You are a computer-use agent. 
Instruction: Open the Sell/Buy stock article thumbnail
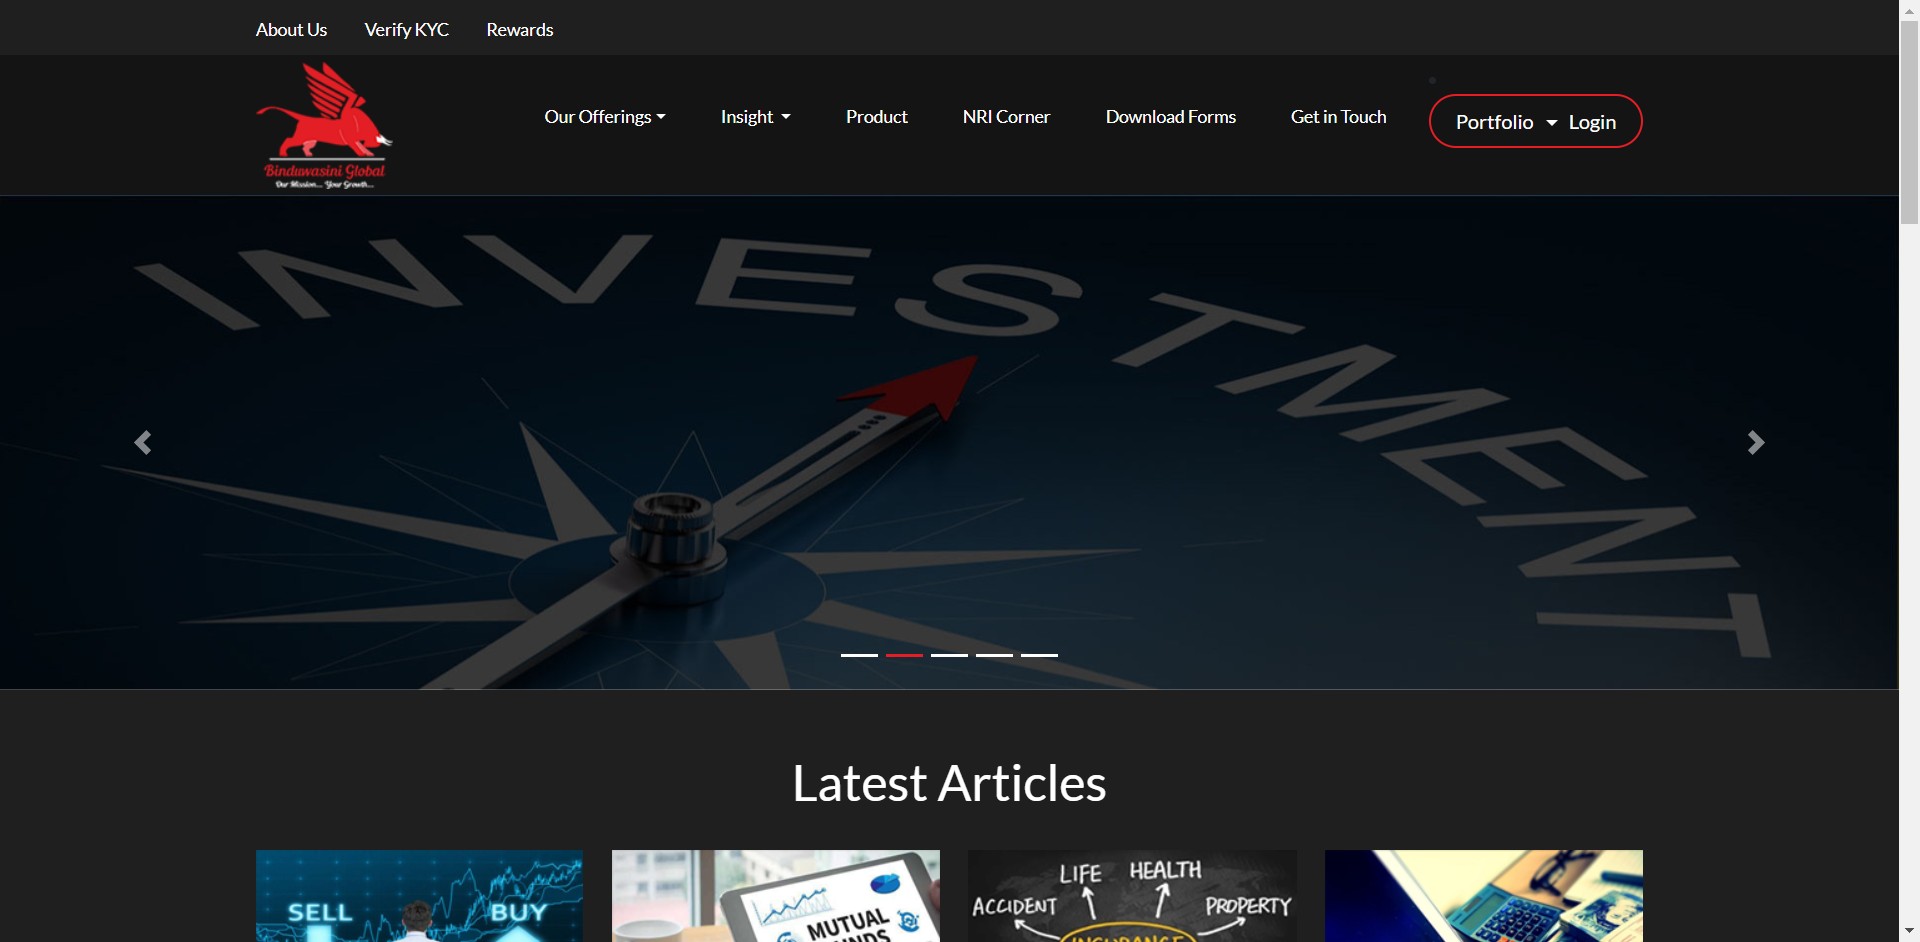coord(419,895)
